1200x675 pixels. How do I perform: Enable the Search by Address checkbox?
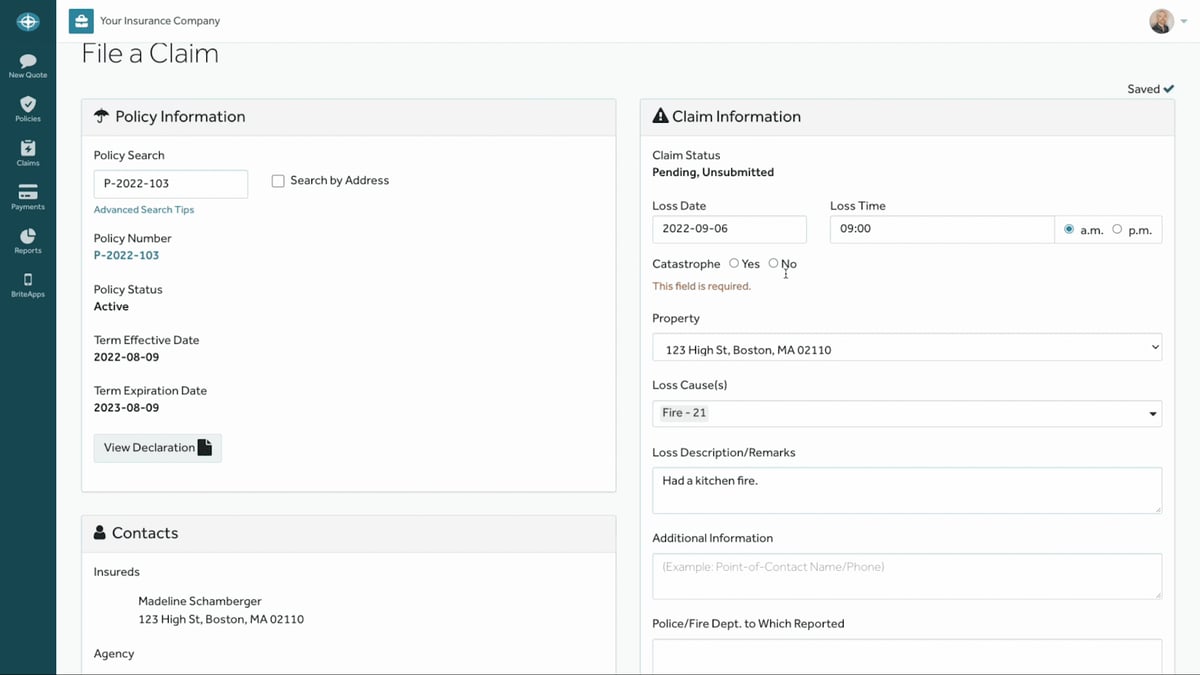277,180
